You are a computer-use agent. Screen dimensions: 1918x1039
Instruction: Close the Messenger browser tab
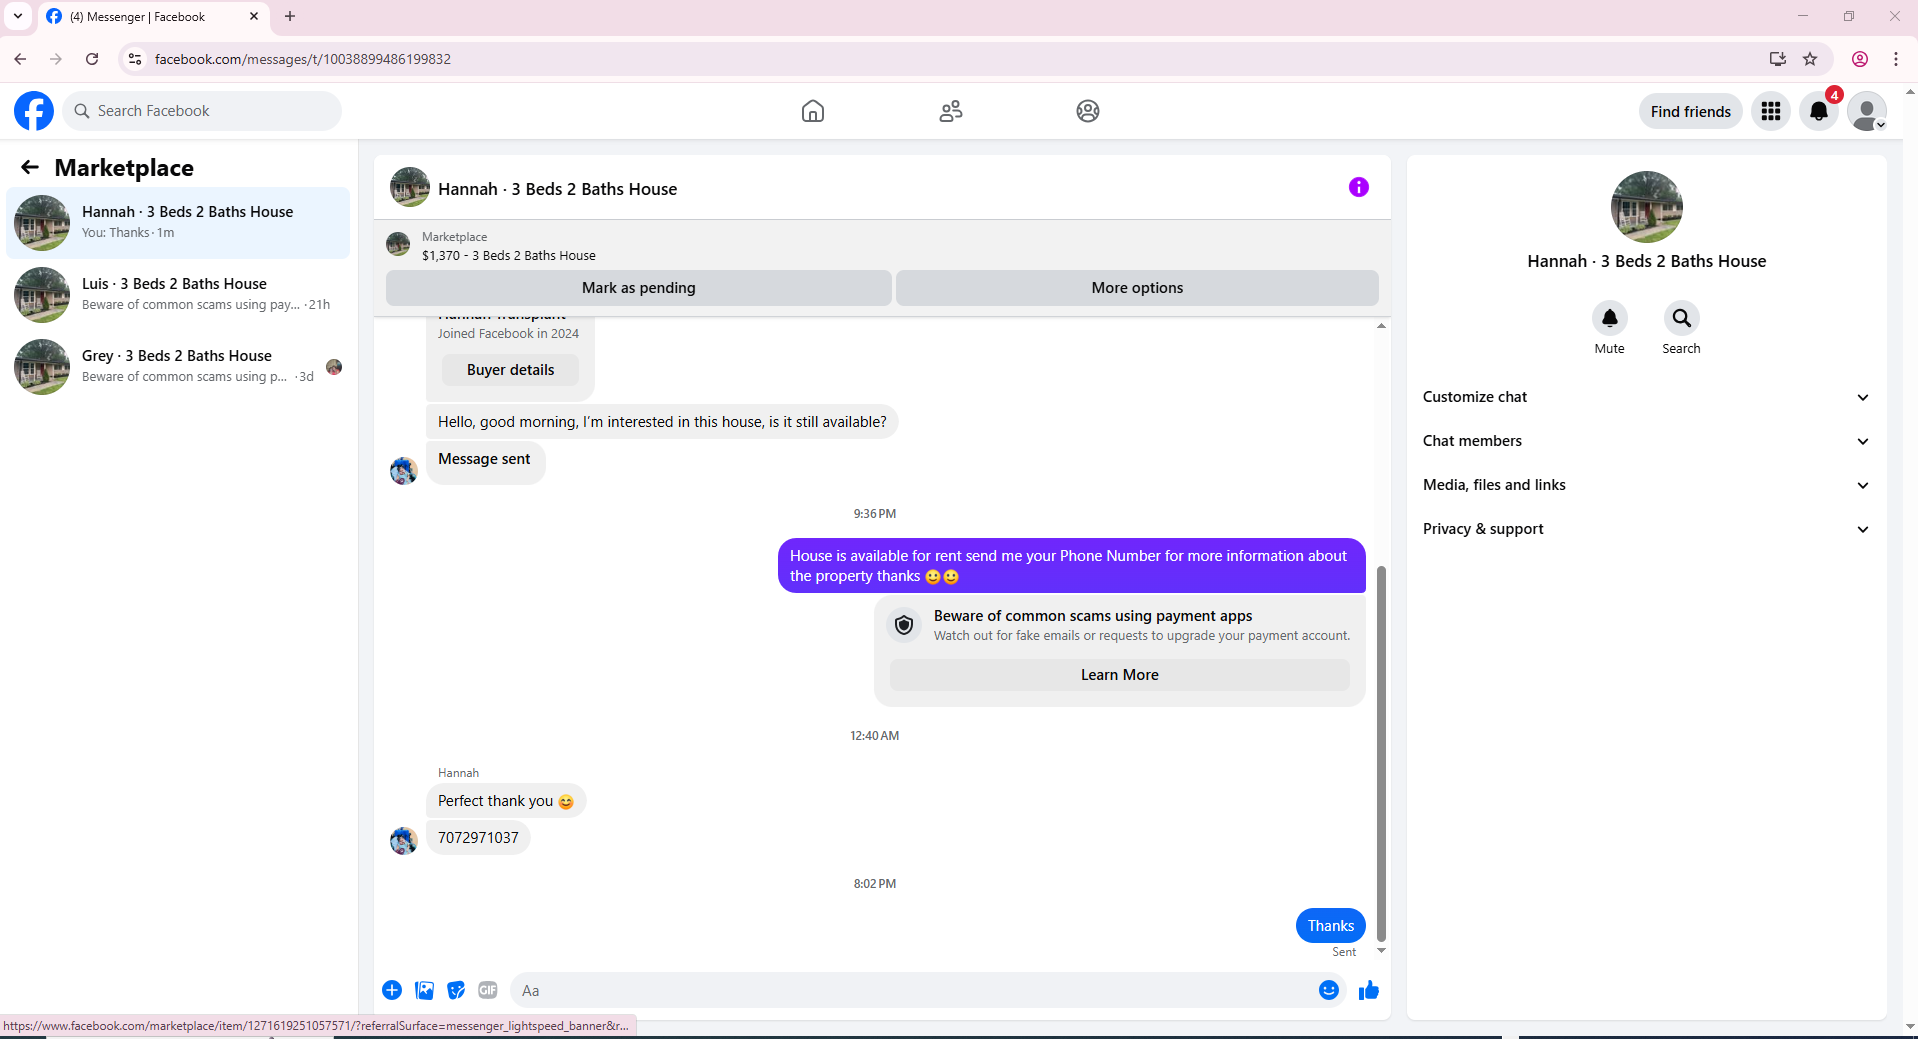point(254,16)
